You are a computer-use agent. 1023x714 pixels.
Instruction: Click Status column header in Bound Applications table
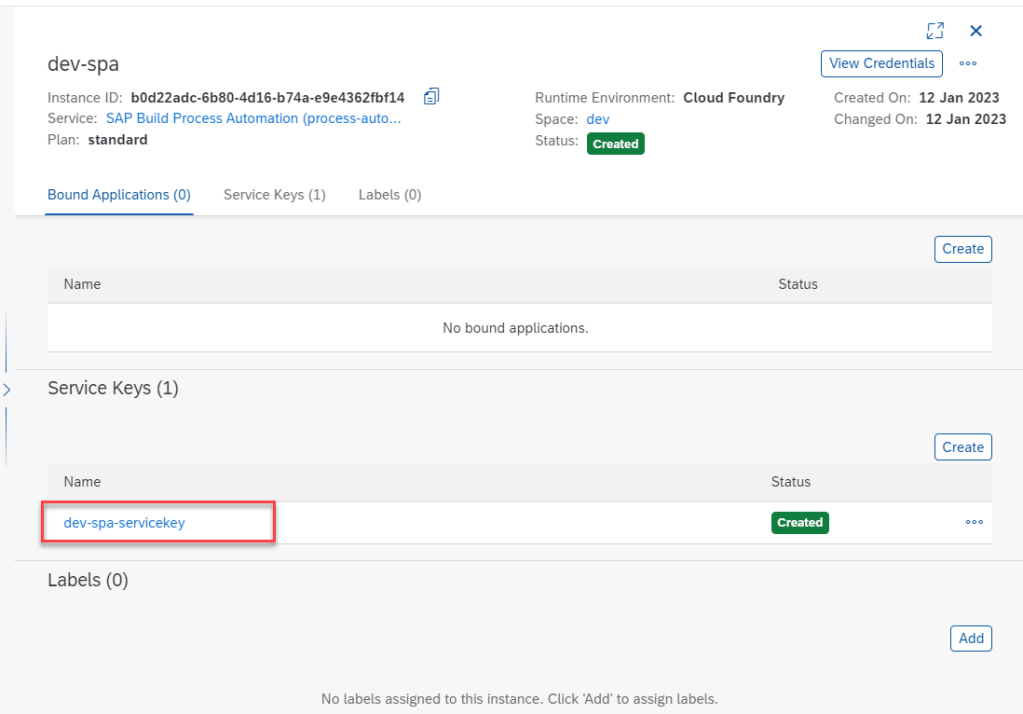(x=797, y=284)
